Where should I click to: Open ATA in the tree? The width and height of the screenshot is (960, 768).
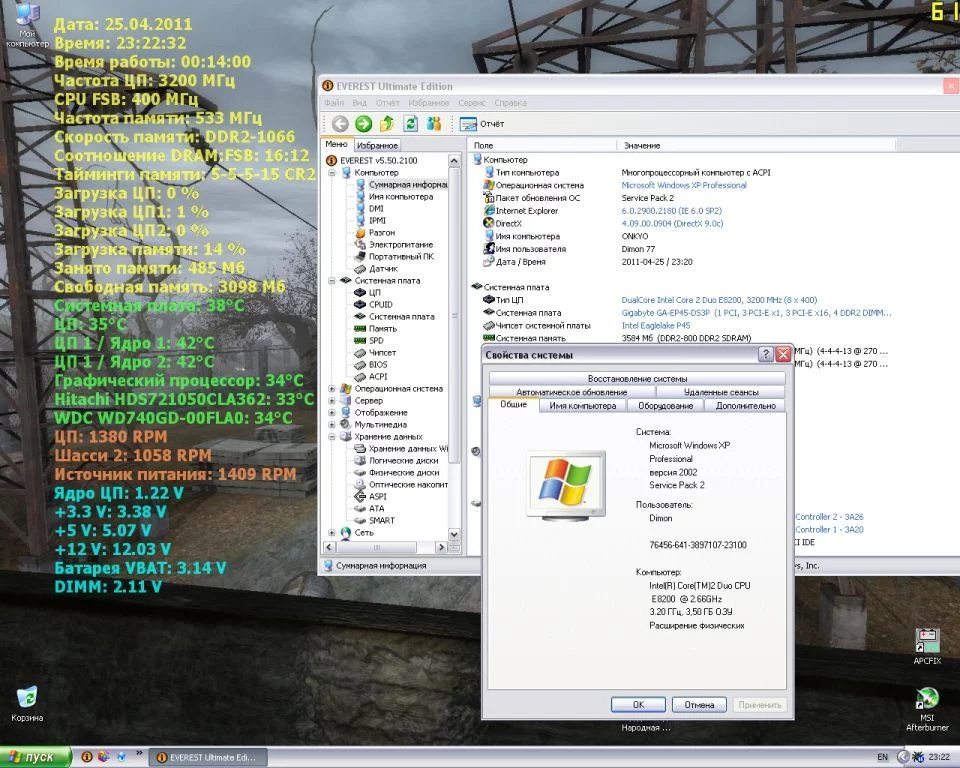[377, 508]
